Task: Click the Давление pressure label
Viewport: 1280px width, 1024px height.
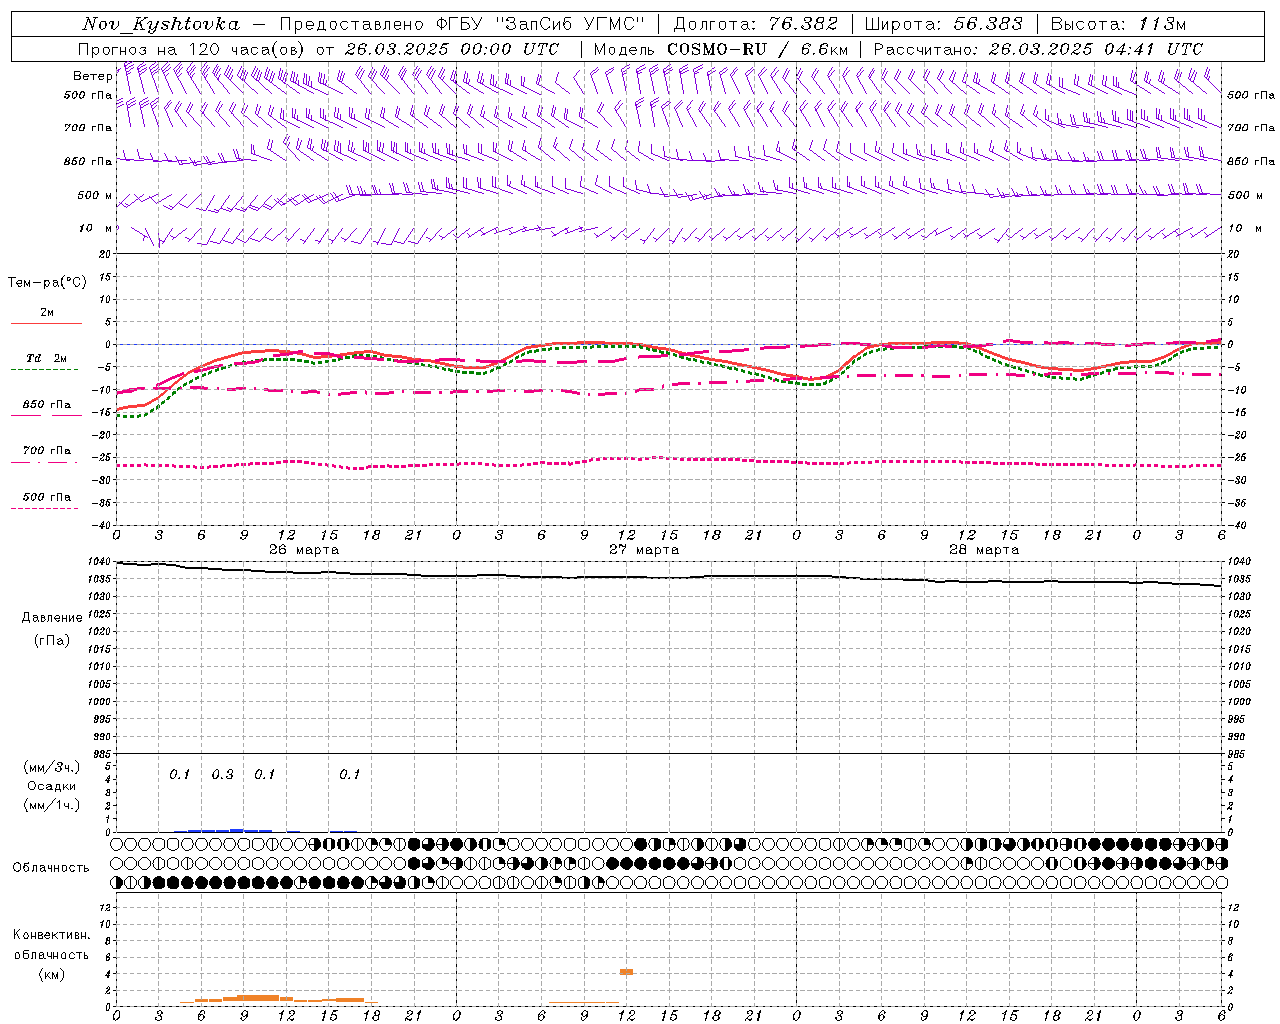Action: pos(52,618)
